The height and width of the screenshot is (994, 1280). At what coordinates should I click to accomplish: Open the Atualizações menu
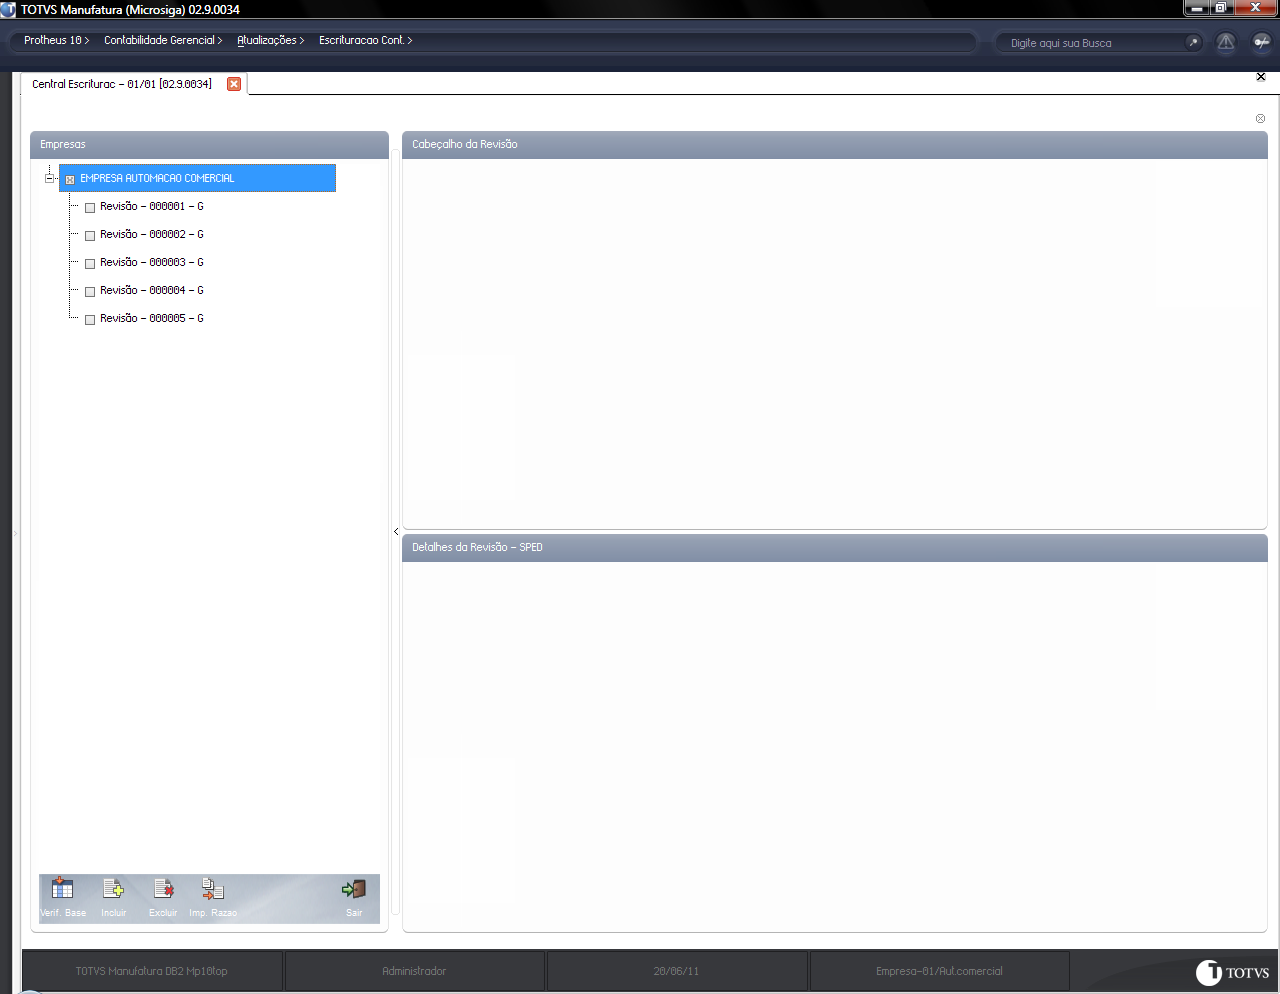point(270,40)
